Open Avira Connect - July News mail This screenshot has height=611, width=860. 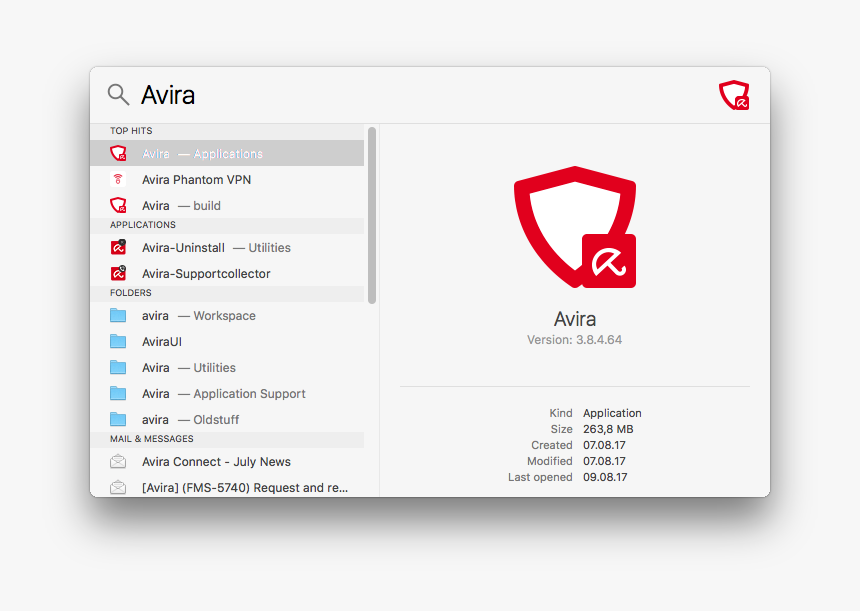tap(227, 462)
